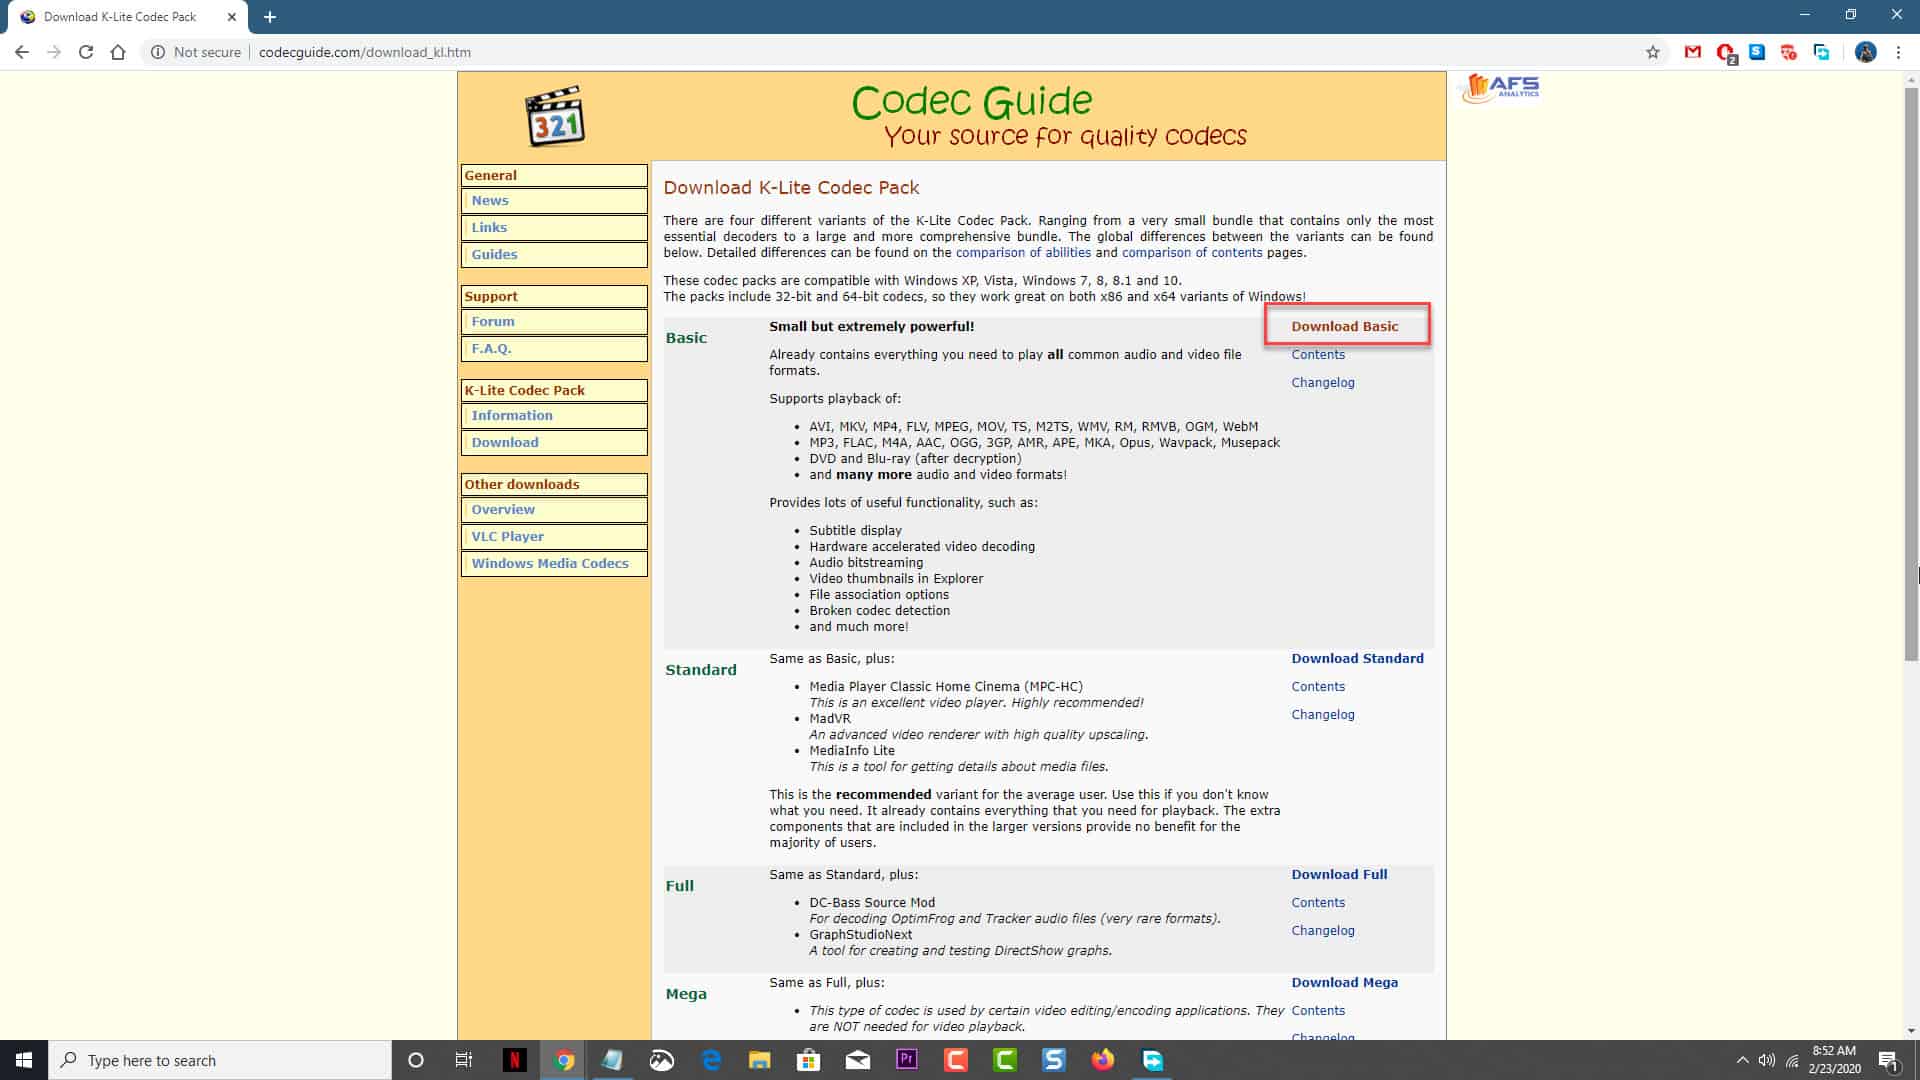Click the Download Full link
Image resolution: width=1920 pixels, height=1080 pixels.
(x=1339, y=874)
